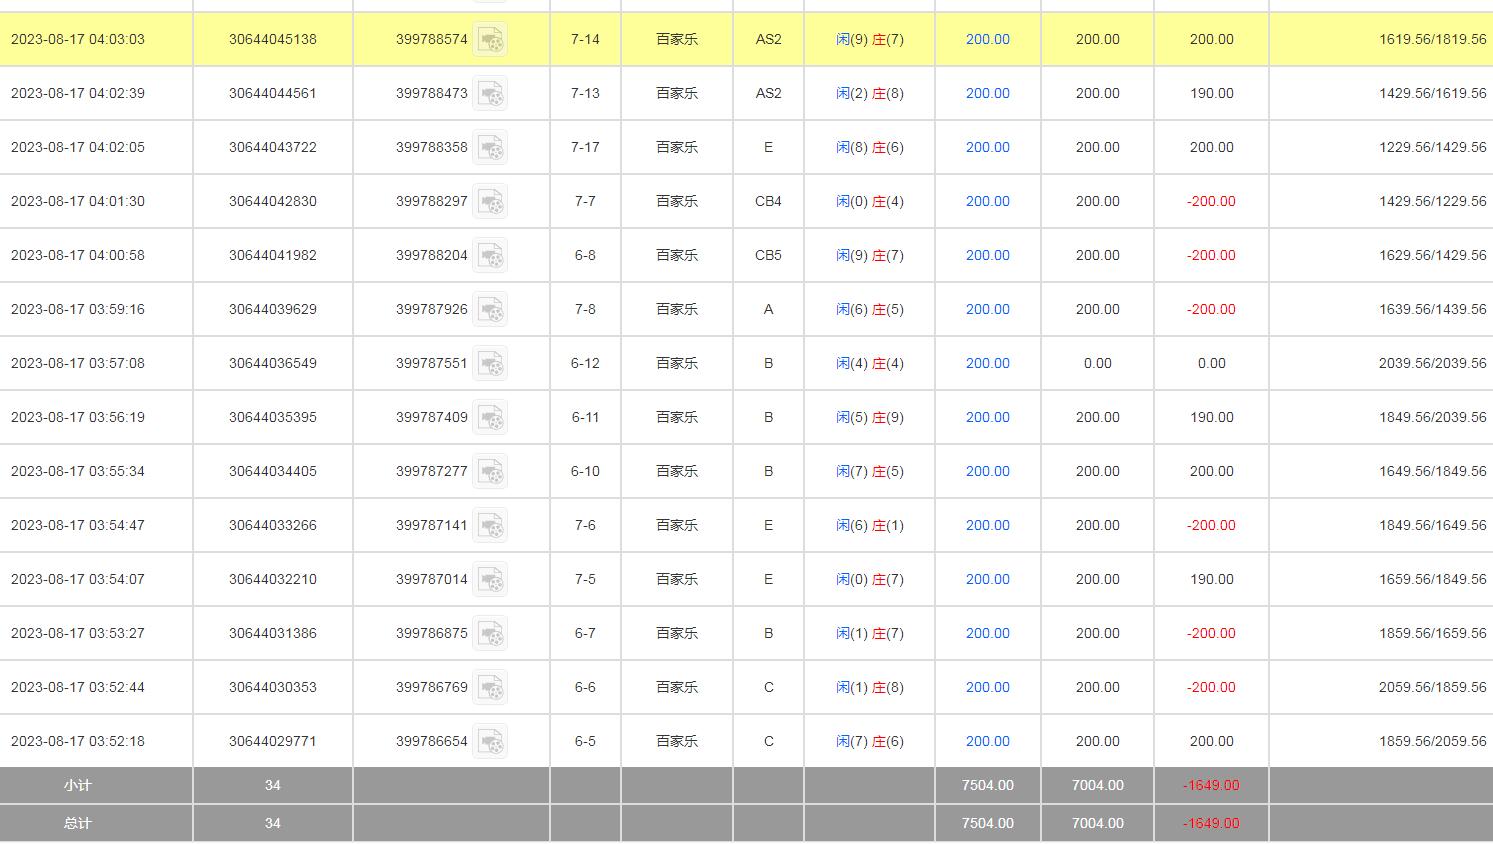Image resolution: width=1493 pixels, height=844 pixels.
Task: Click blue 200.00 bet link for order 30644033266
Action: tap(988, 525)
